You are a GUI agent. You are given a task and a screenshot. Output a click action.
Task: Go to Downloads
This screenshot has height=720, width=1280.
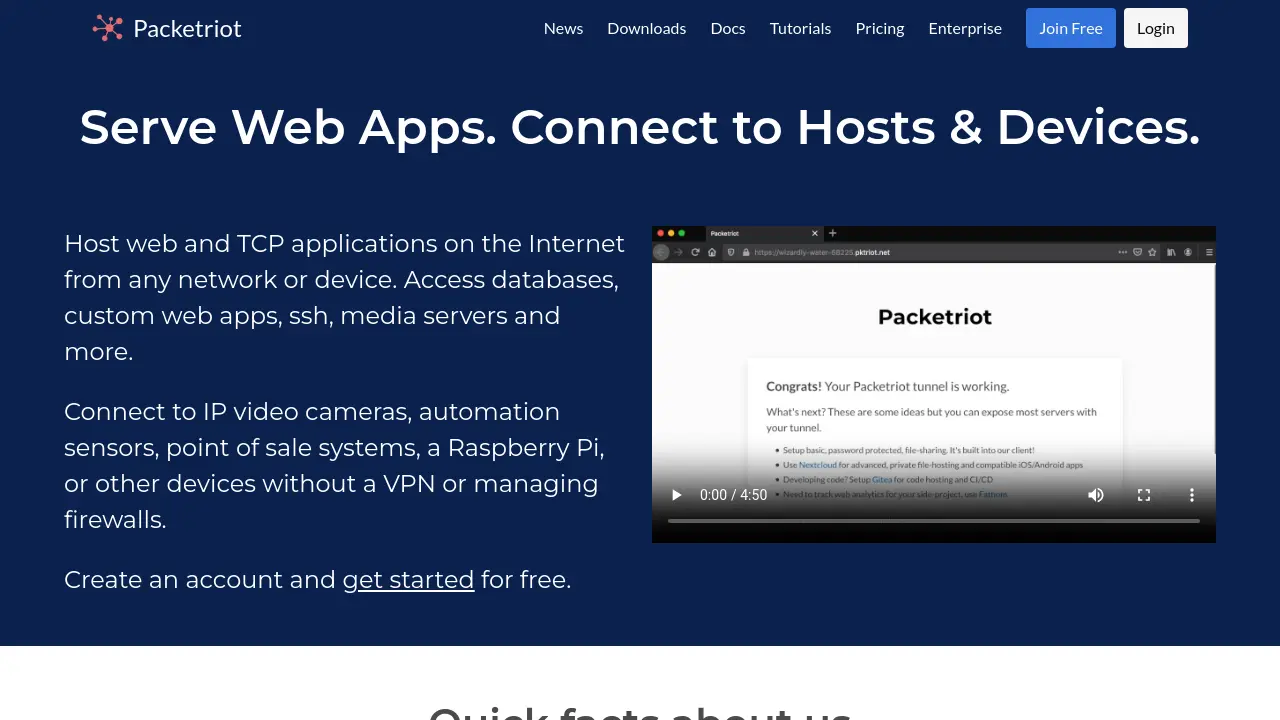(647, 28)
